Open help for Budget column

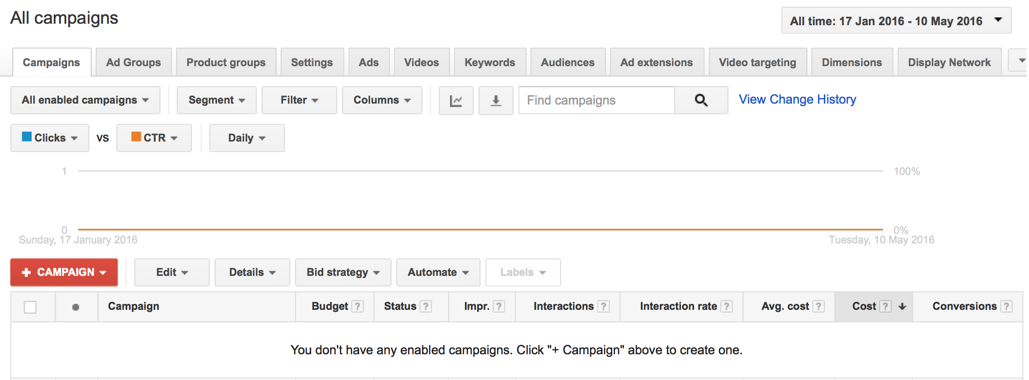358,306
